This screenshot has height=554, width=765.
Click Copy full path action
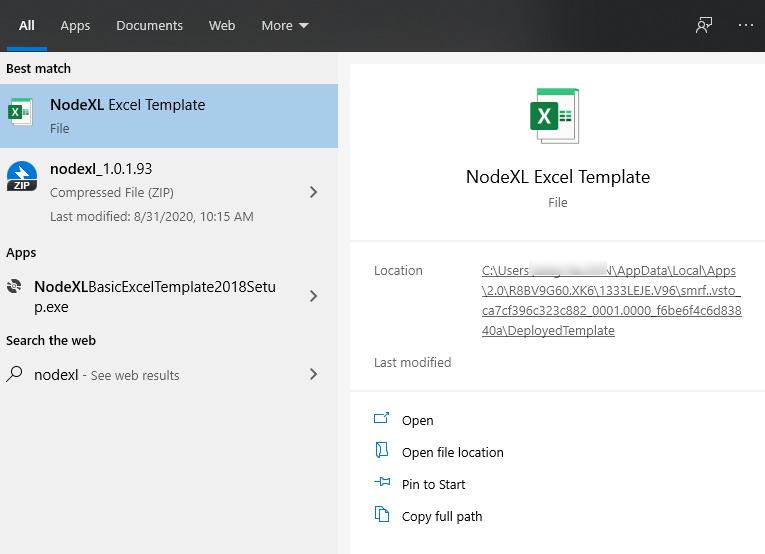[442, 516]
